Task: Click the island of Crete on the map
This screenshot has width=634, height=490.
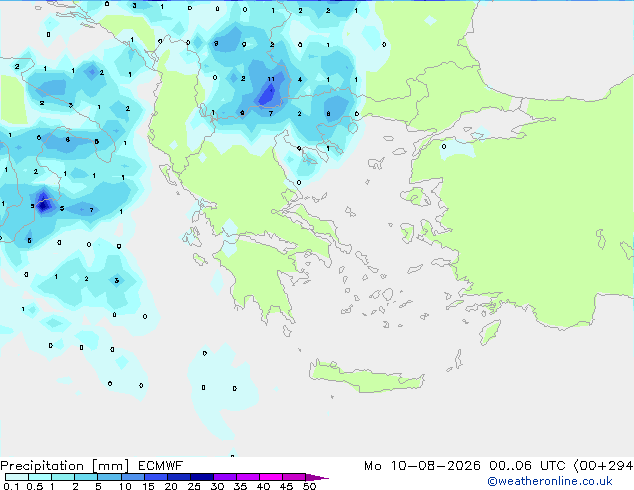Action: (366, 377)
